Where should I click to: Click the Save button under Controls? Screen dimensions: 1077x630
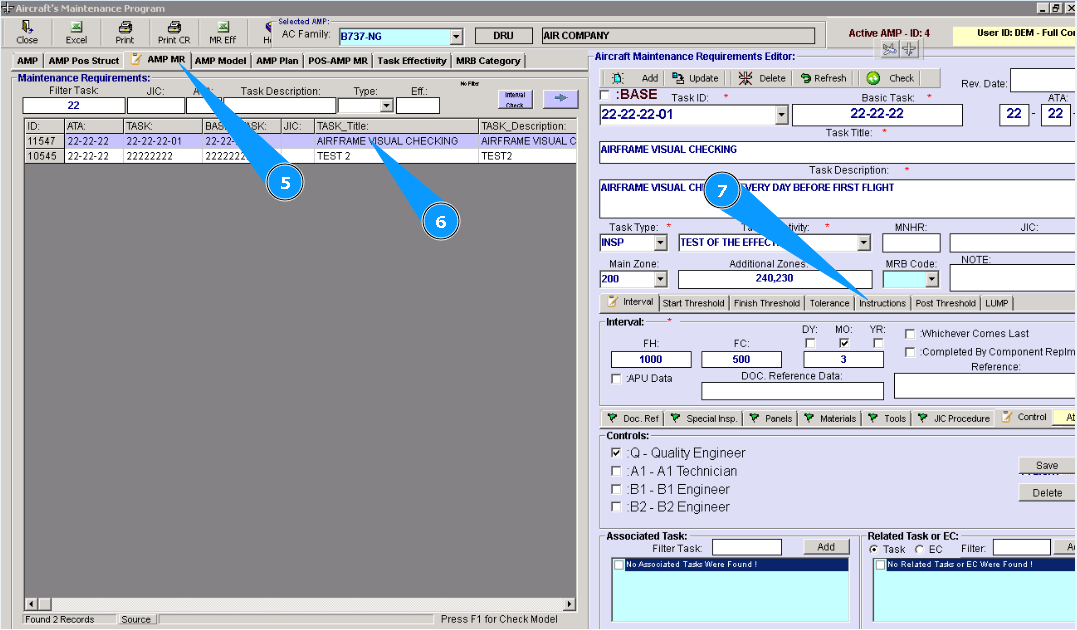click(1047, 466)
